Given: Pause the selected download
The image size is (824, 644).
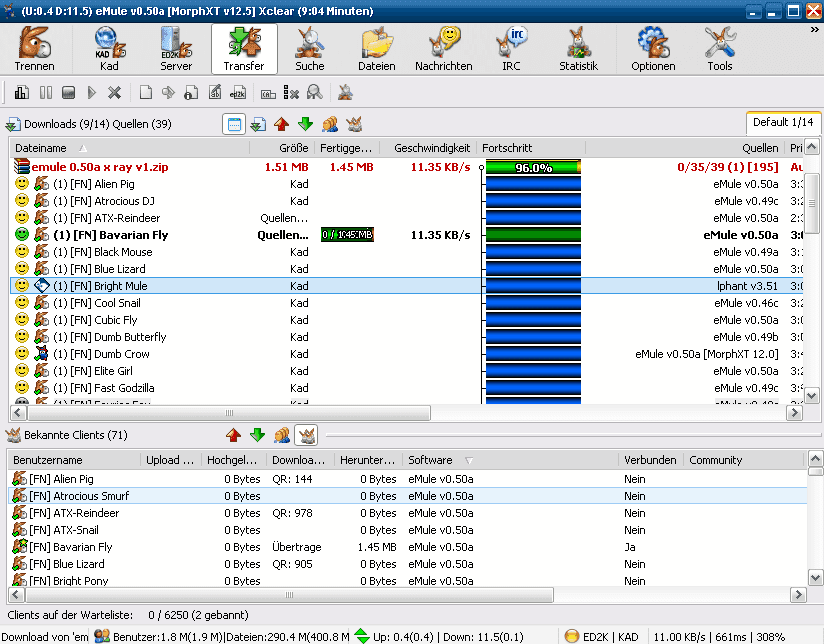Looking at the screenshot, I should click(46, 93).
